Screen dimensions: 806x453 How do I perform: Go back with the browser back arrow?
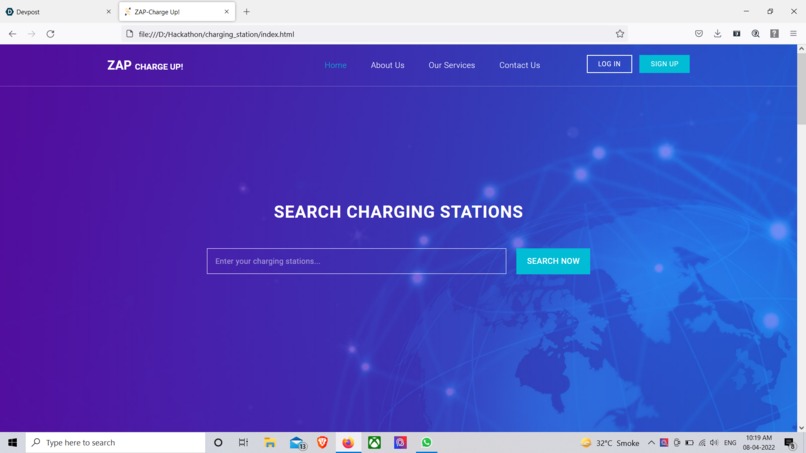[12, 34]
